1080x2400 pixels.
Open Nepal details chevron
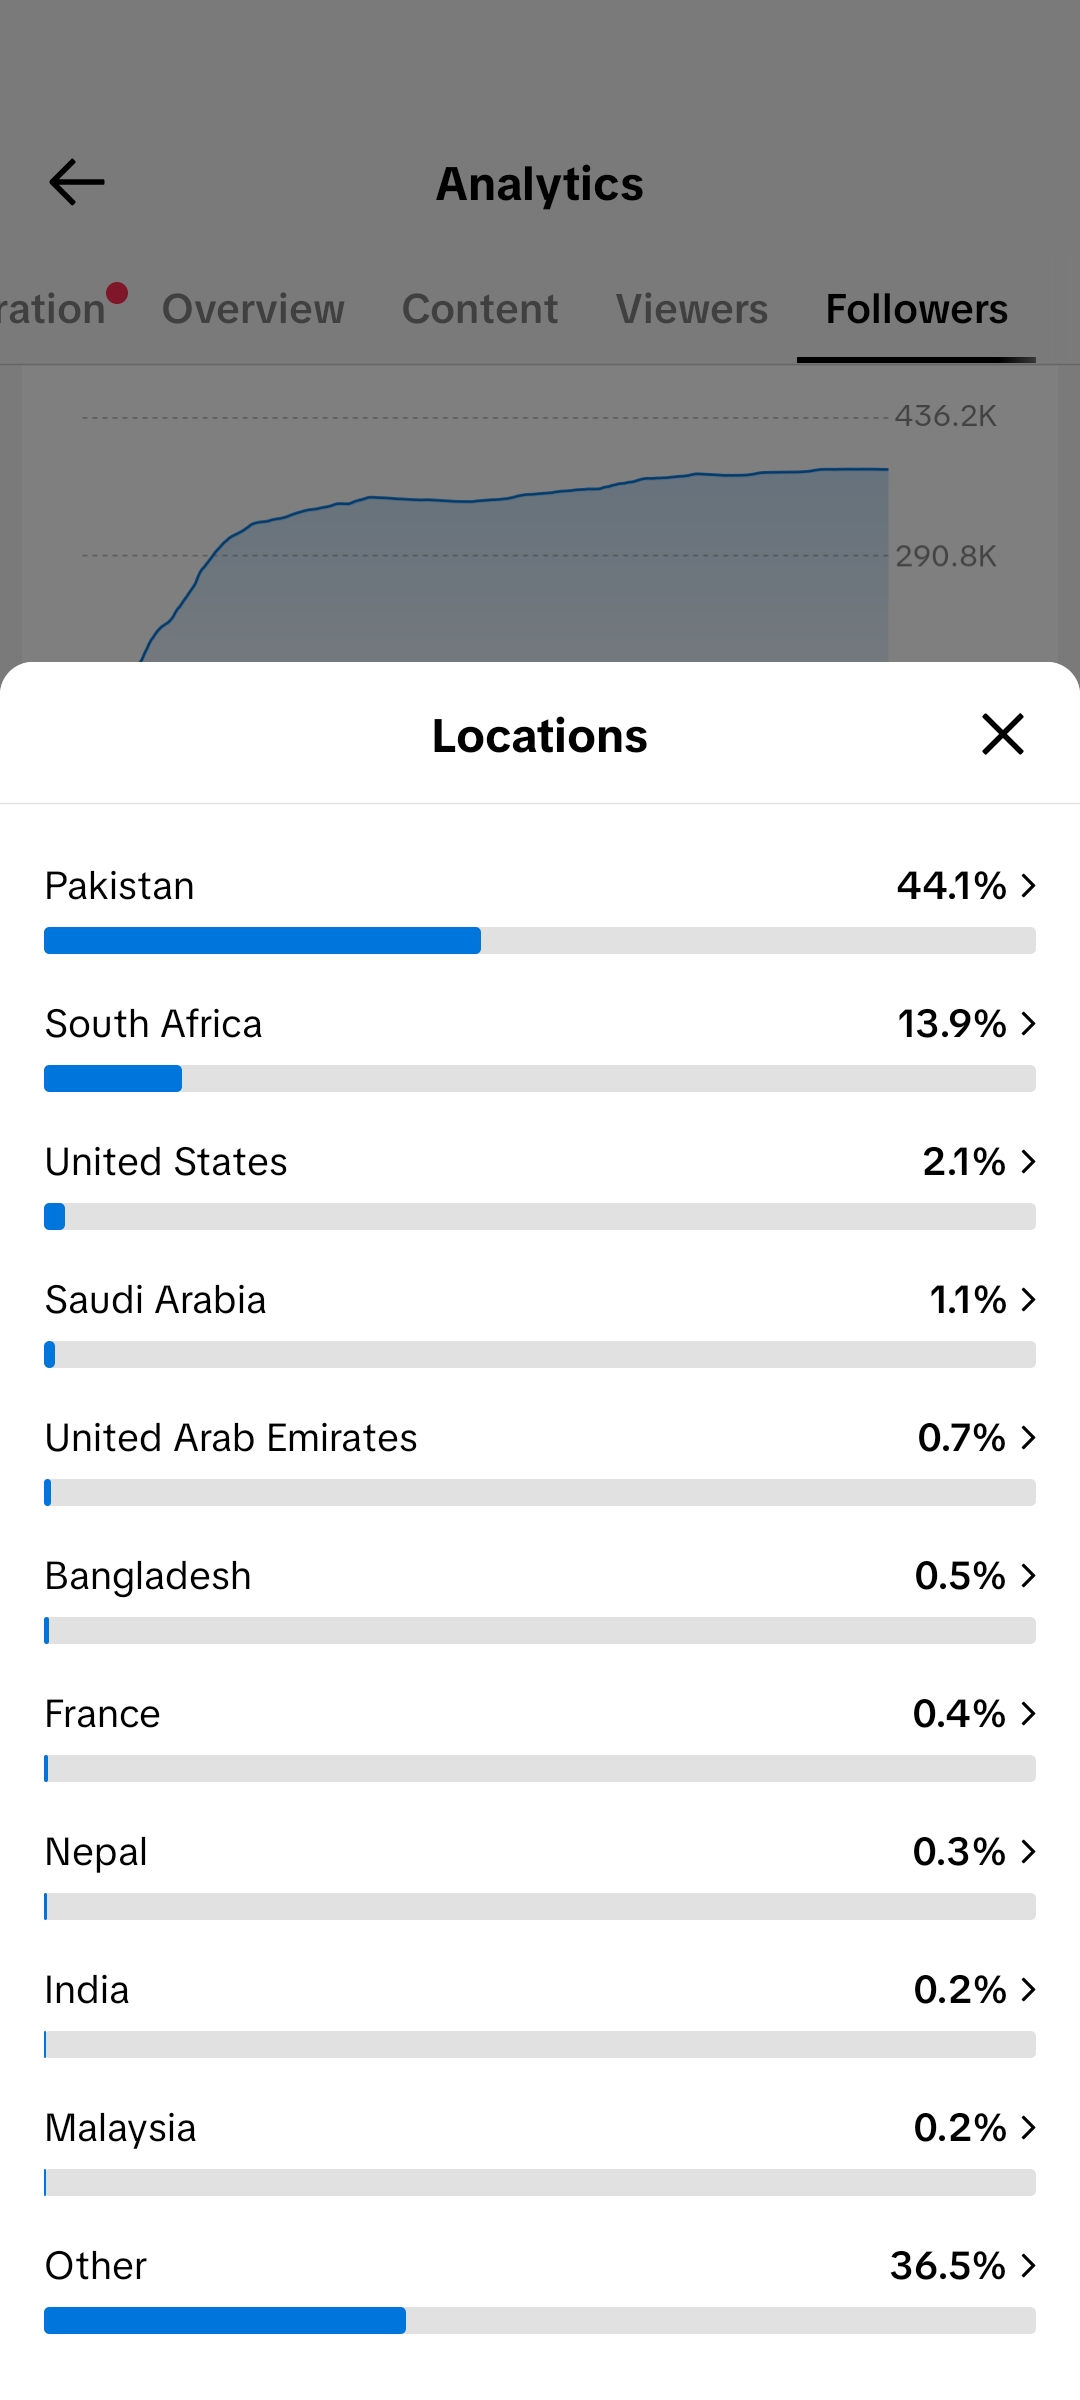point(1028,1852)
